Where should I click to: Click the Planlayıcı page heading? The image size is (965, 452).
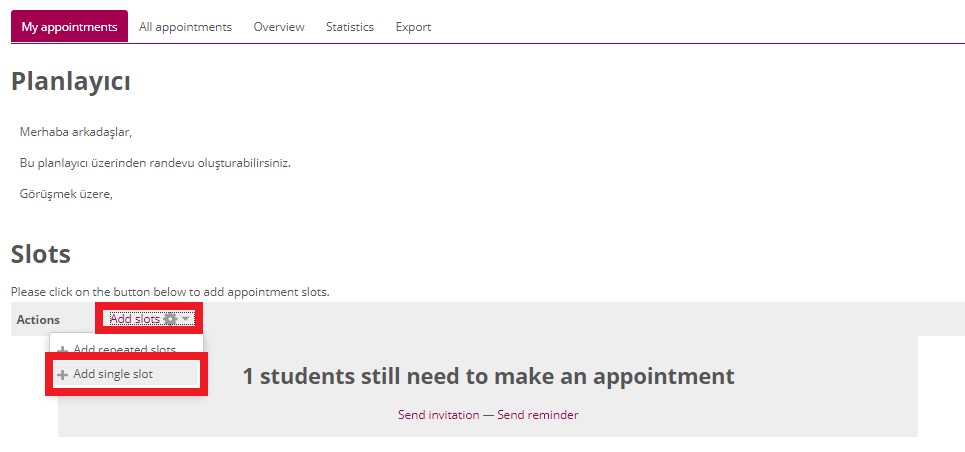point(71,82)
